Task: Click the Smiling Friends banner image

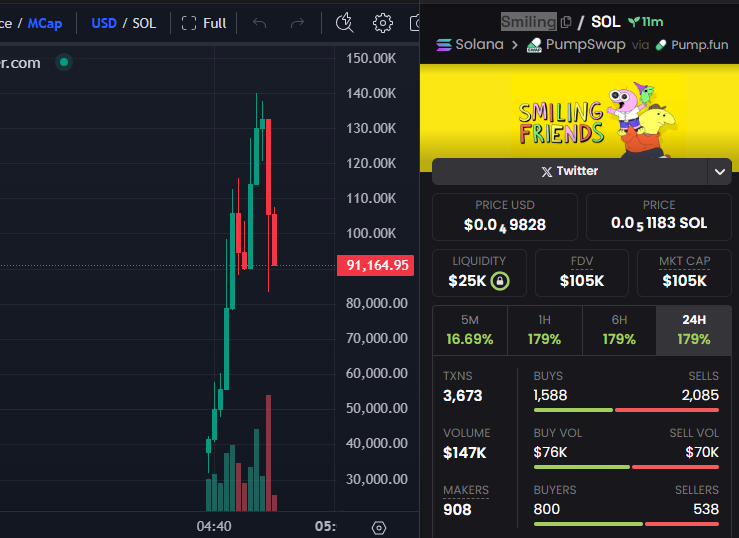Action: click(x=579, y=112)
